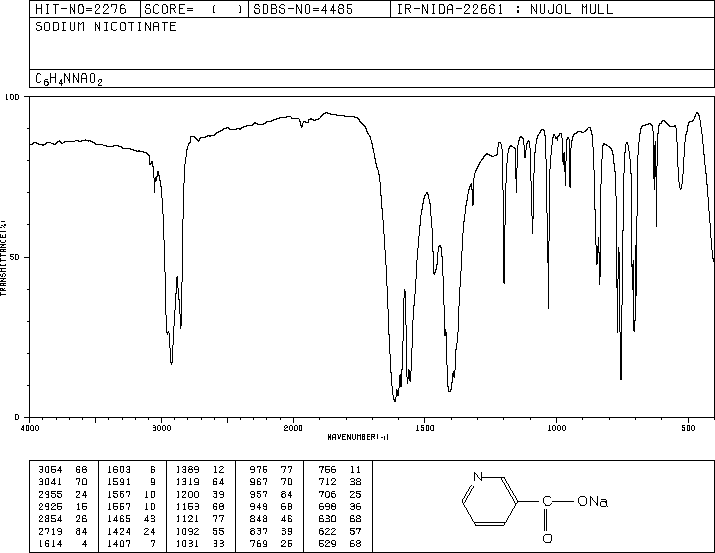This screenshot has height=553, width=715.
Task: Click the 500 label on the wavenumber axis
Action: tap(688, 428)
